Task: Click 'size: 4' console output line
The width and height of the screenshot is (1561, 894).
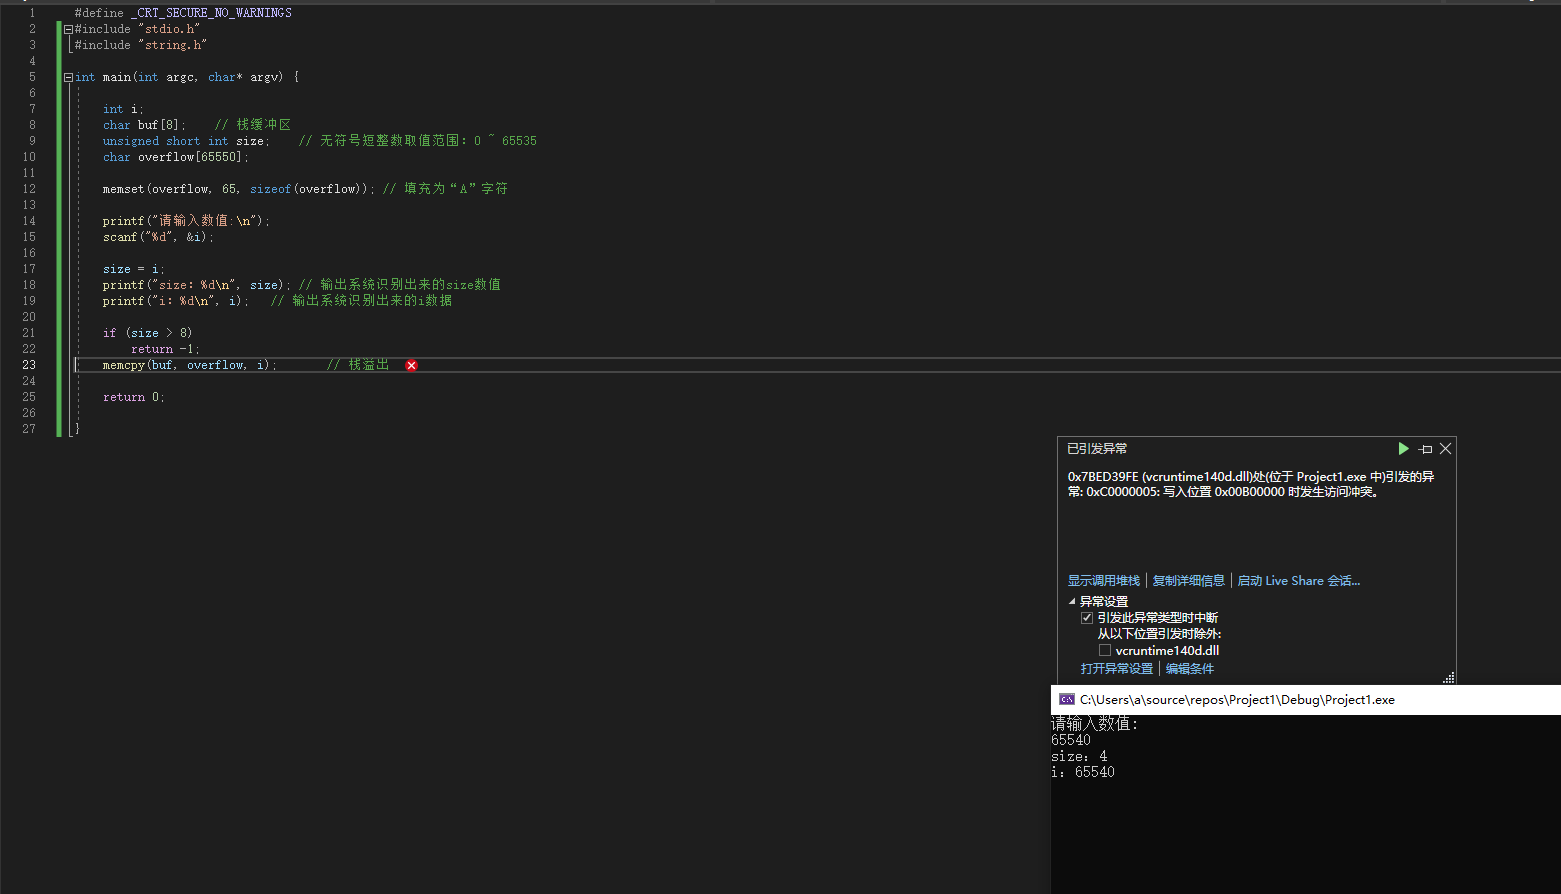Action: 1079,756
